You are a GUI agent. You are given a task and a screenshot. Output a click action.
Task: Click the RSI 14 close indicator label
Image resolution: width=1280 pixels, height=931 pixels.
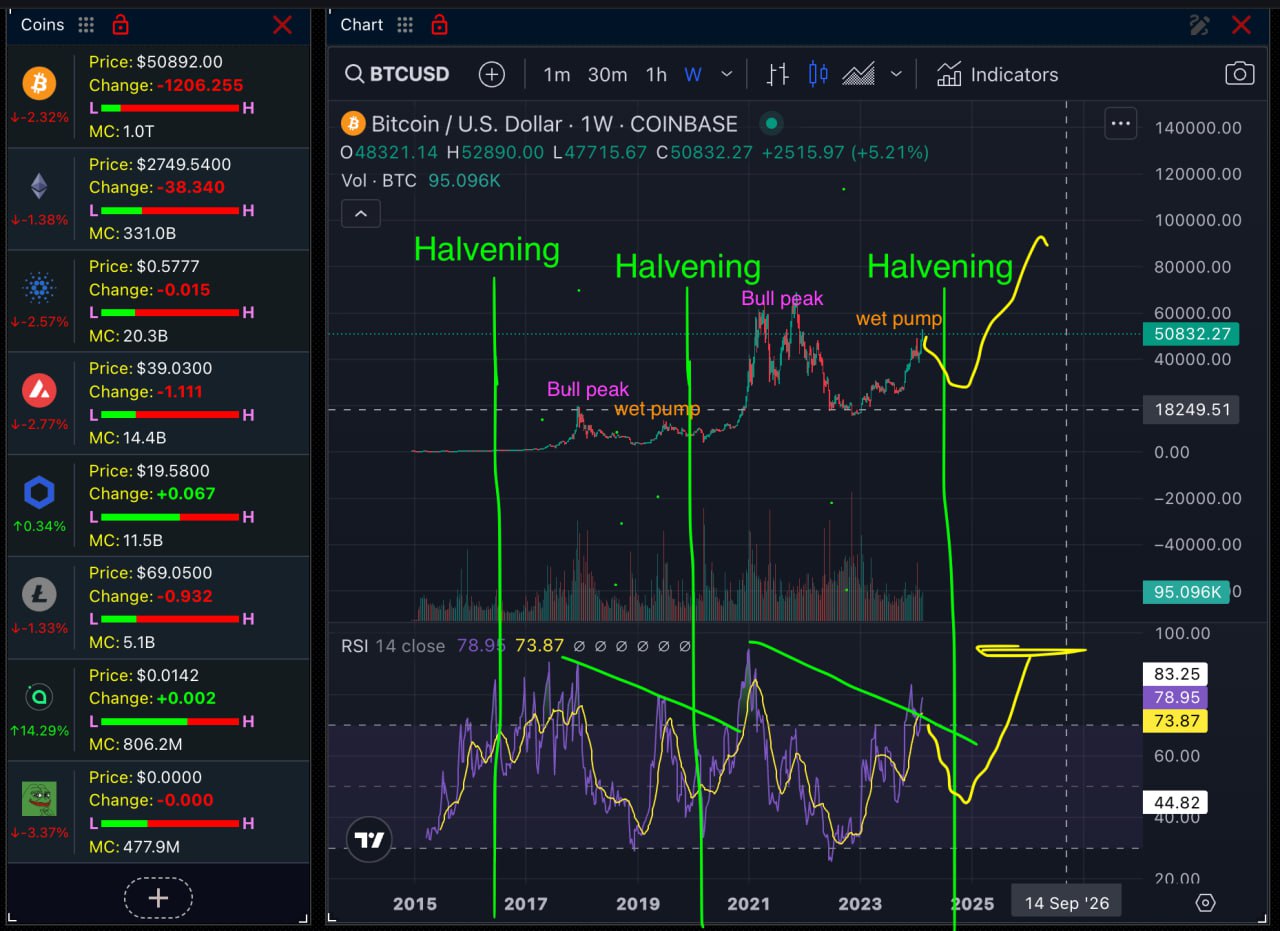pyautogui.click(x=393, y=646)
